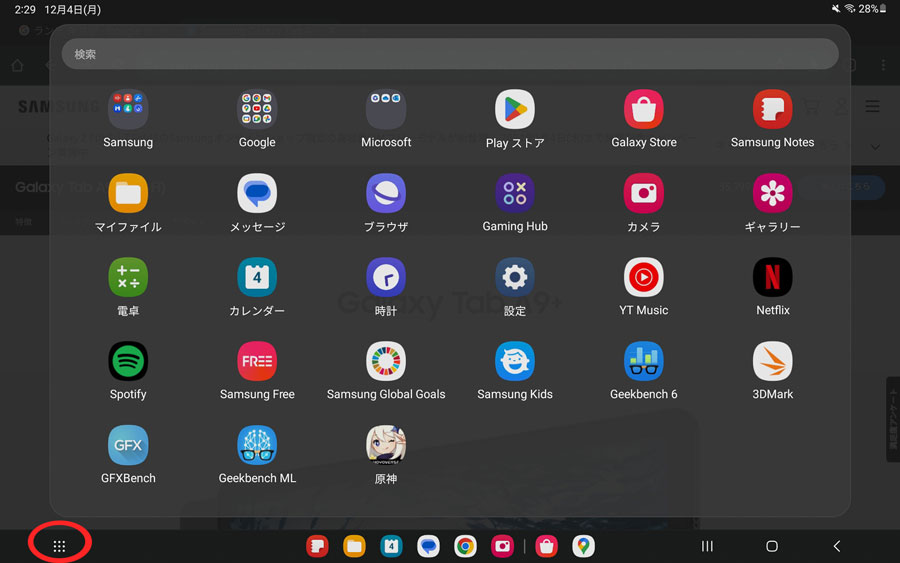
Task: Open ギャラリー app
Action: coord(773,193)
